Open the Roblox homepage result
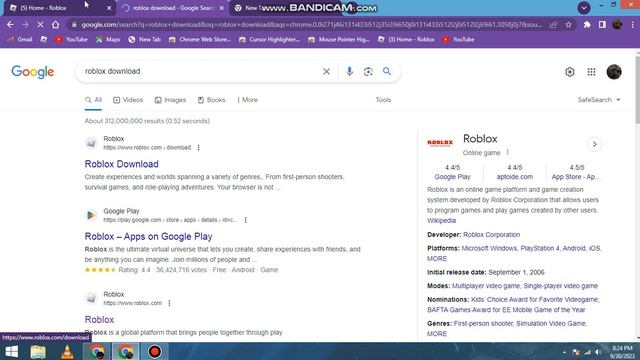The width and height of the screenshot is (640, 360). pos(99,320)
